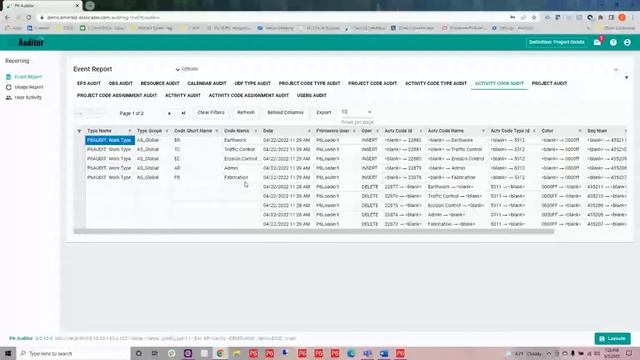Screen dimensions: 640x360
Task: Go to the next page arrow
Action: click(x=169, y=113)
